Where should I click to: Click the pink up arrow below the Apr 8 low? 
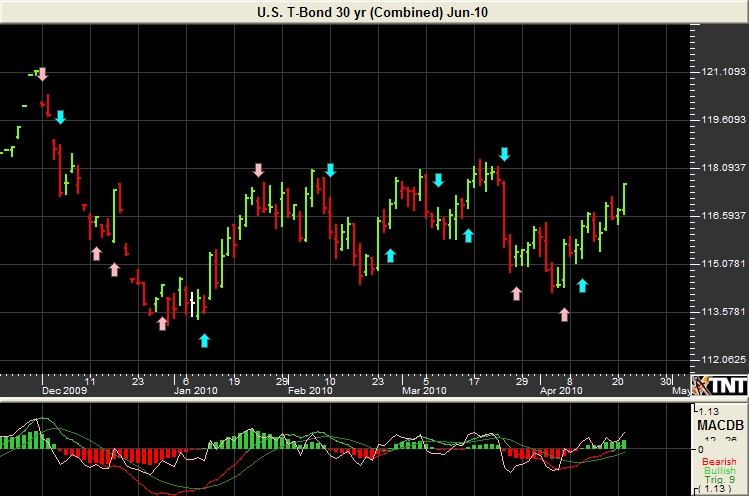(565, 314)
